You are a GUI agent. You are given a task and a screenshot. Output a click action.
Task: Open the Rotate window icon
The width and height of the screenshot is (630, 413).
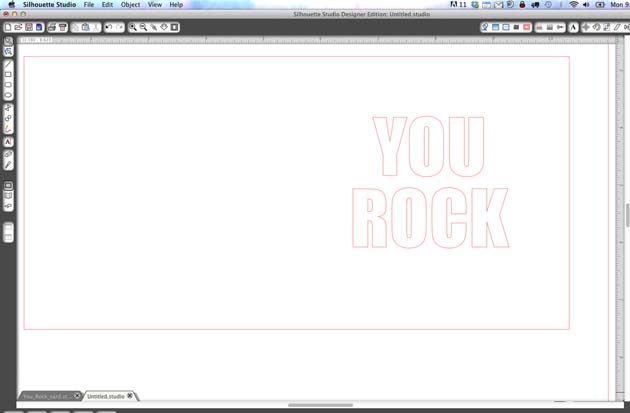click(x=596, y=27)
